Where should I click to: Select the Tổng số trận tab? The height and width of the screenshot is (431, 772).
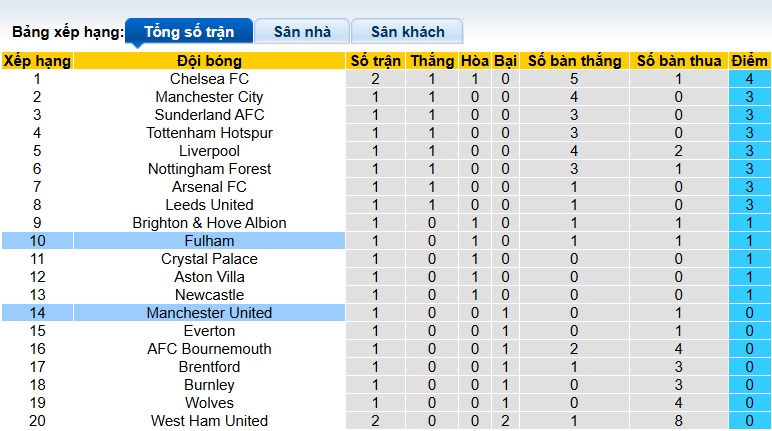(189, 32)
